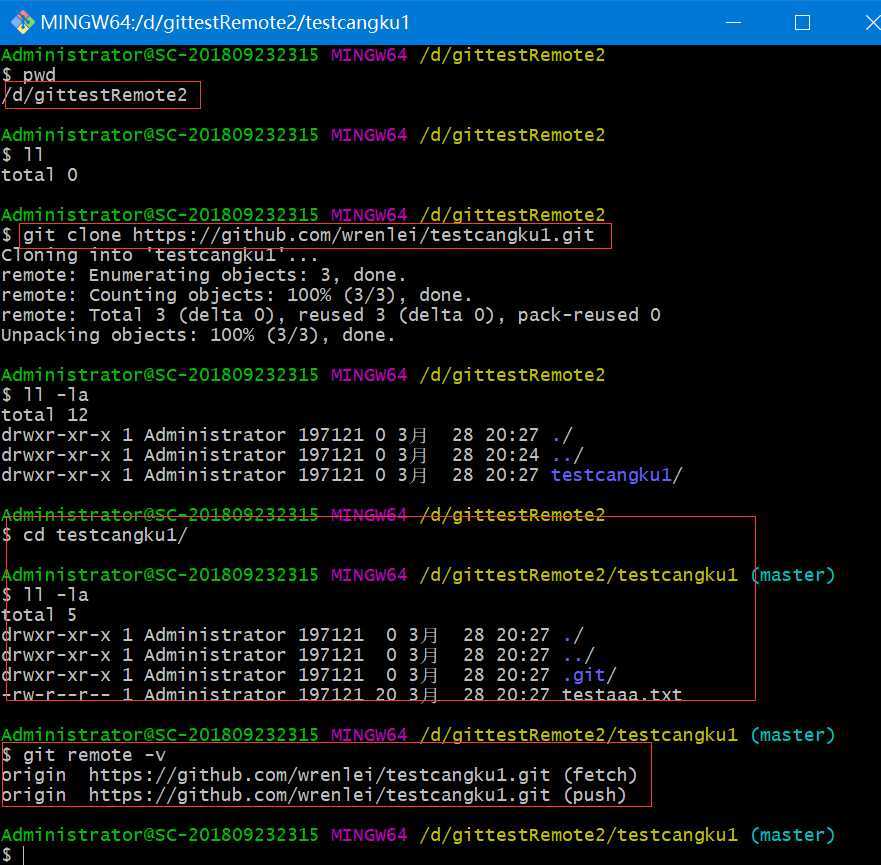This screenshot has height=865, width=881.
Task: Click the 'git remote -v' command line
Action: click(83, 755)
